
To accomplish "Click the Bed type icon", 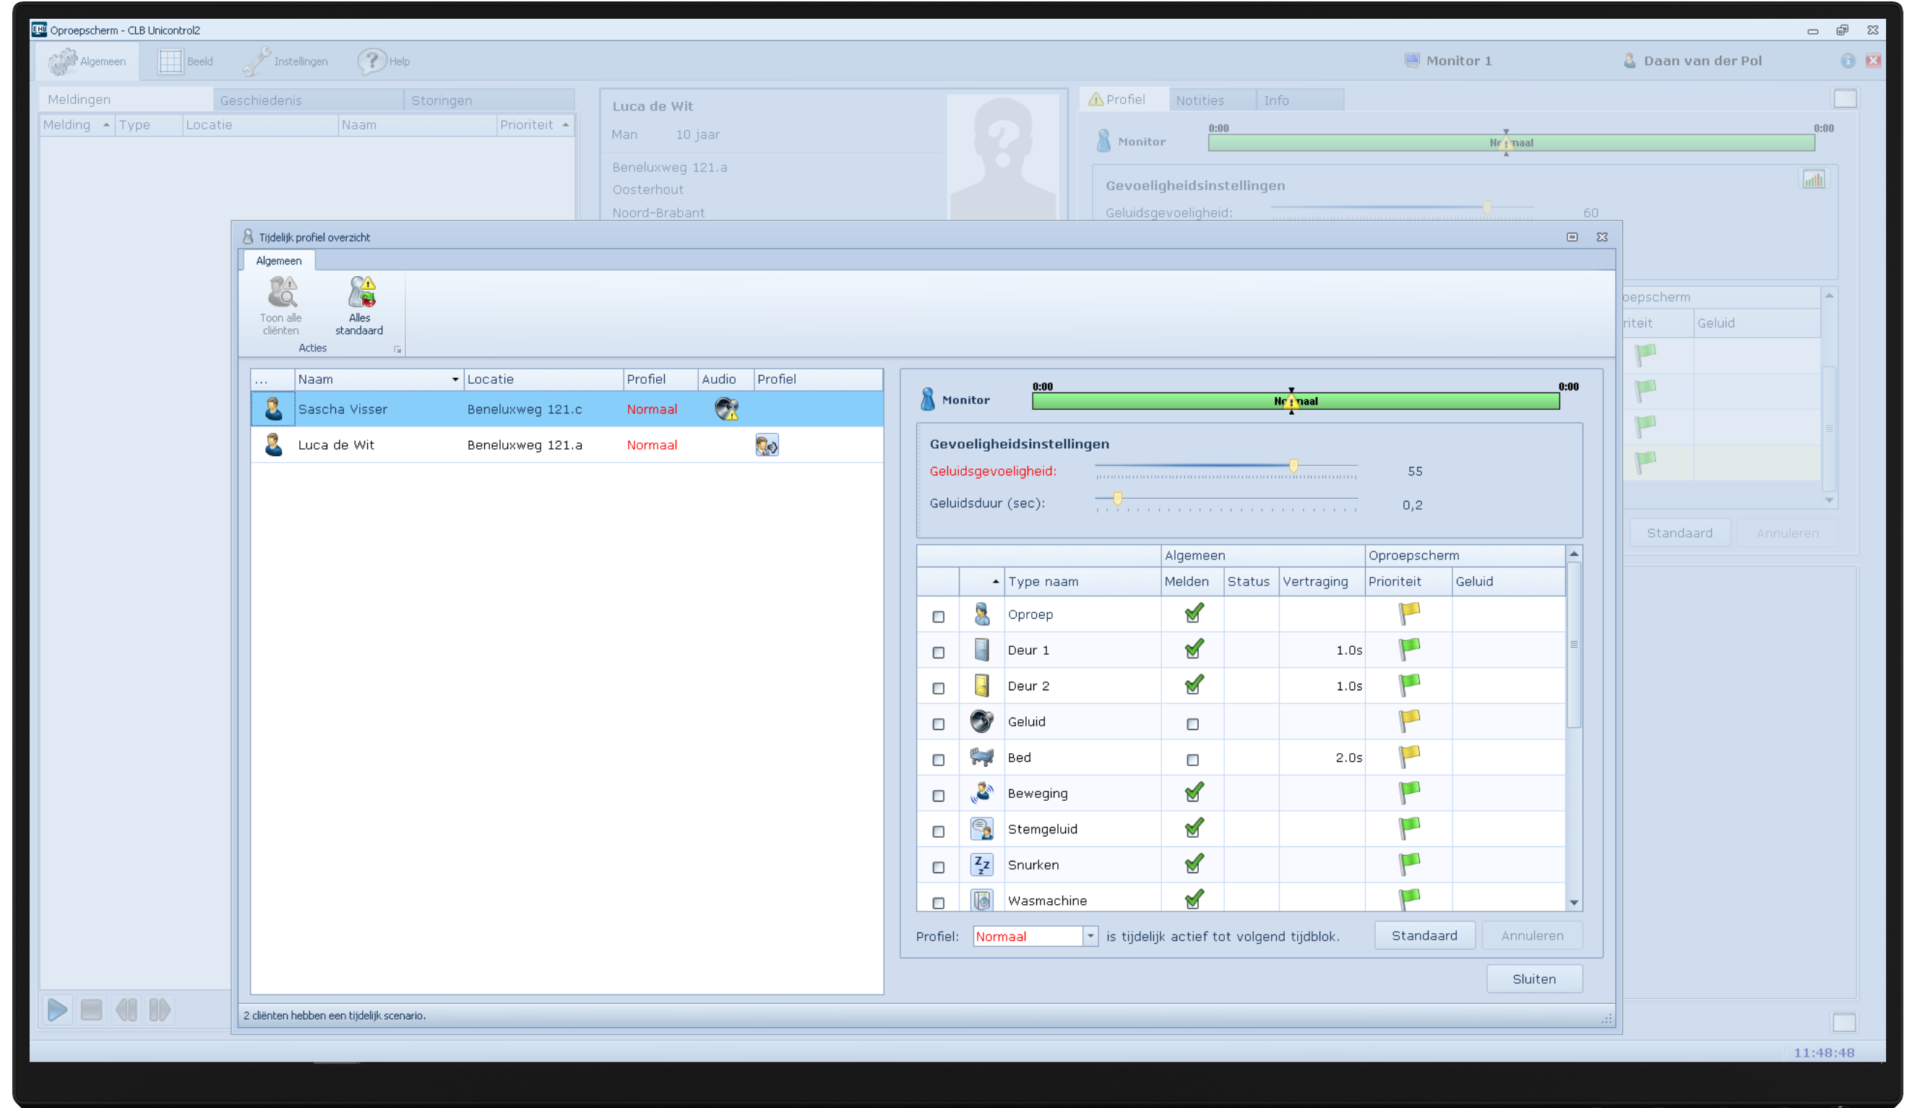I will coord(981,758).
